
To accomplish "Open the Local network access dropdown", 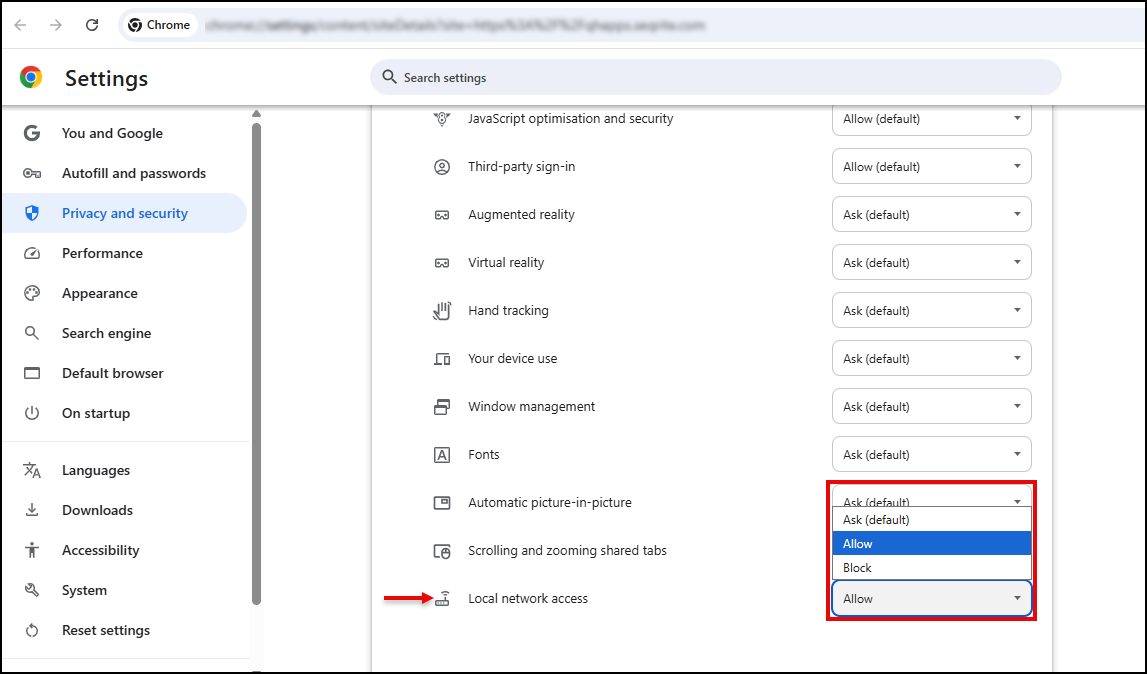I will coord(931,599).
